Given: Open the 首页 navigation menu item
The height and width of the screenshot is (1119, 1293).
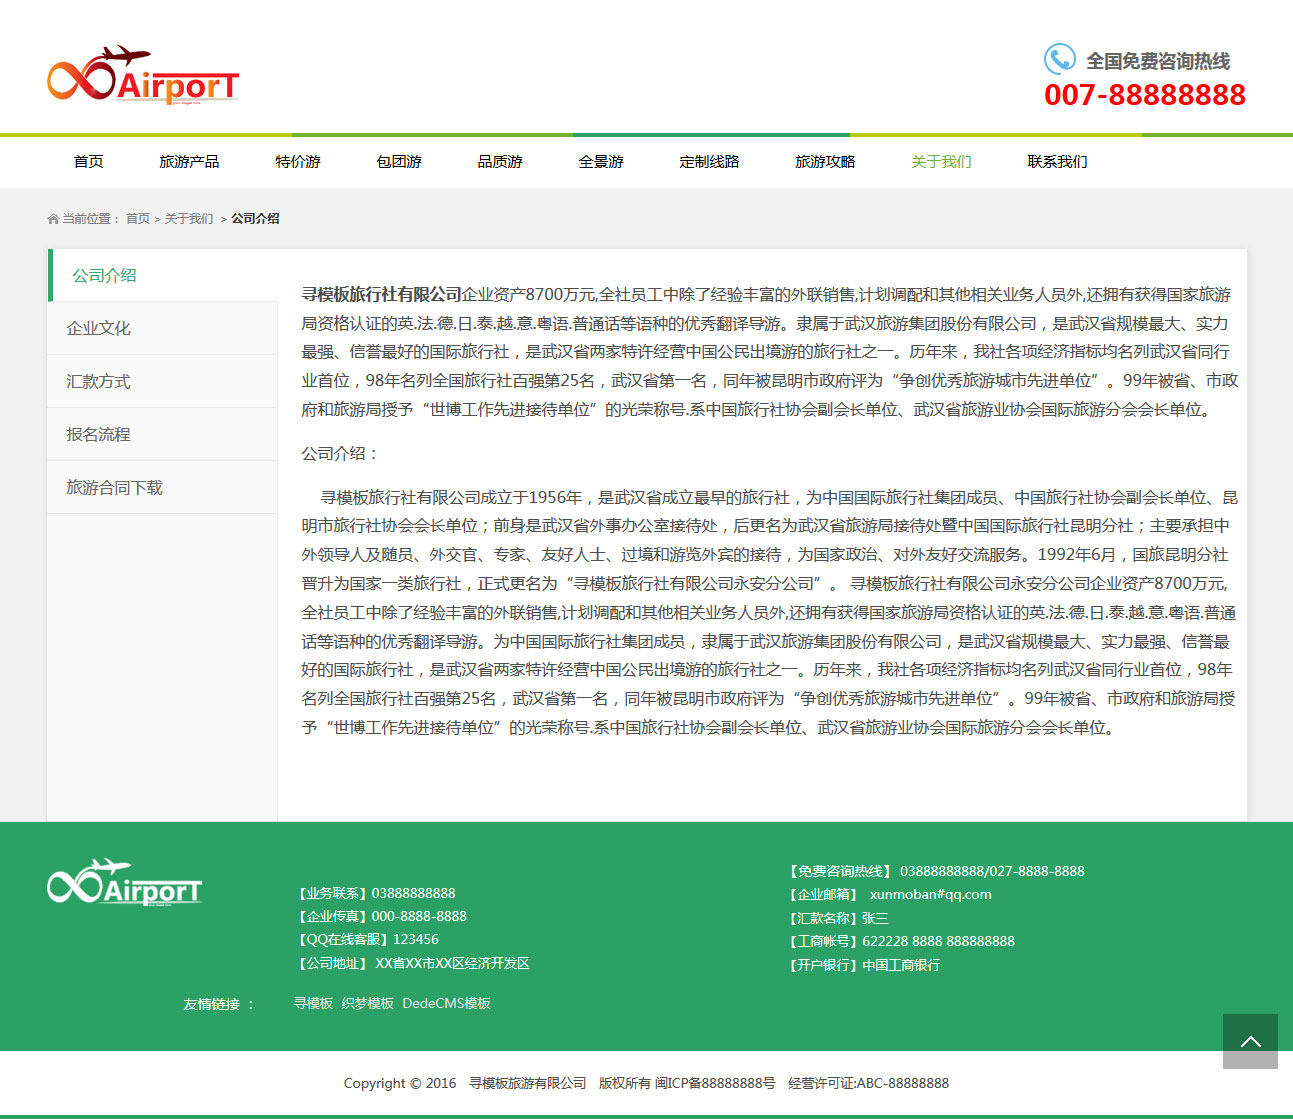Looking at the screenshot, I should [88, 162].
